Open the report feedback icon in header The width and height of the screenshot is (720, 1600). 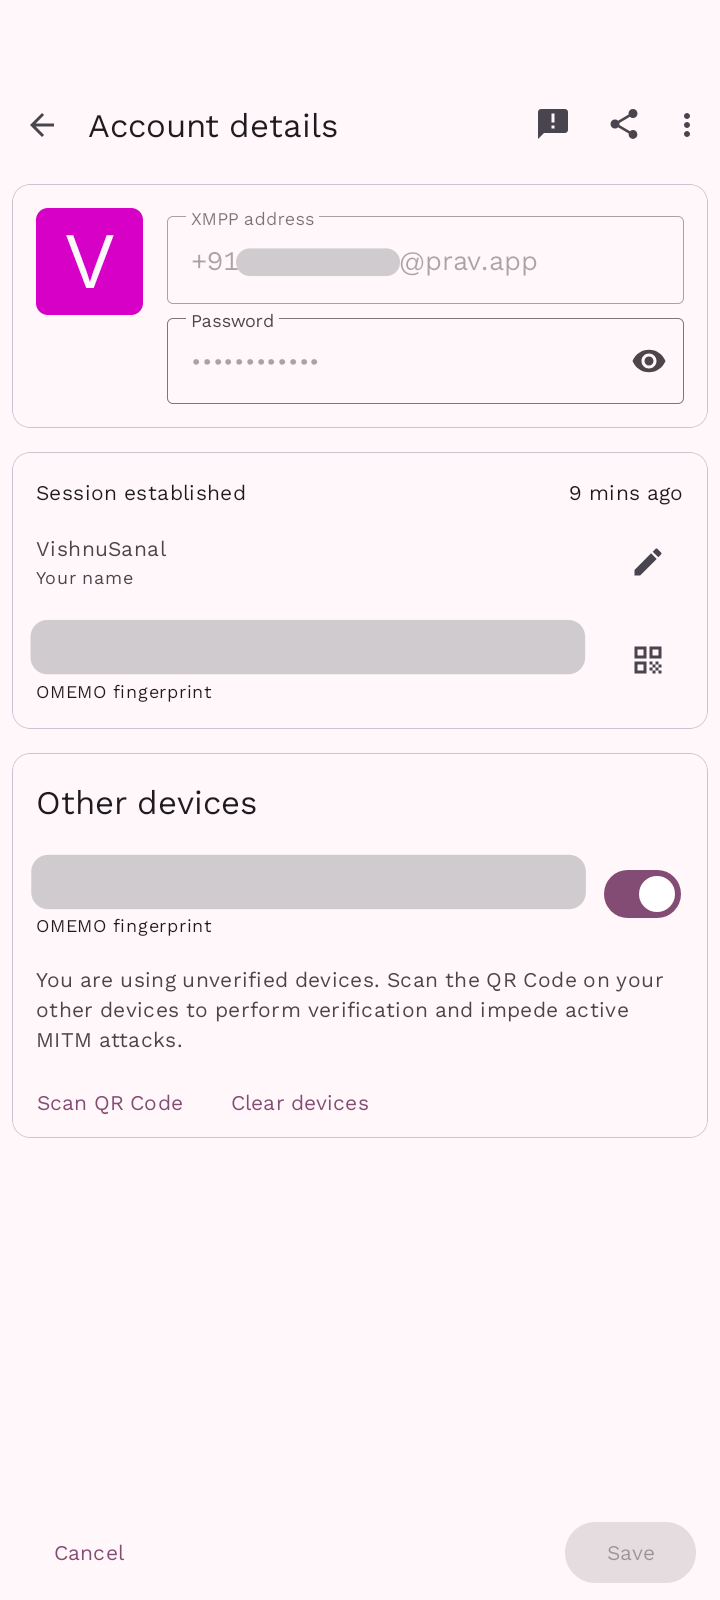coord(553,124)
